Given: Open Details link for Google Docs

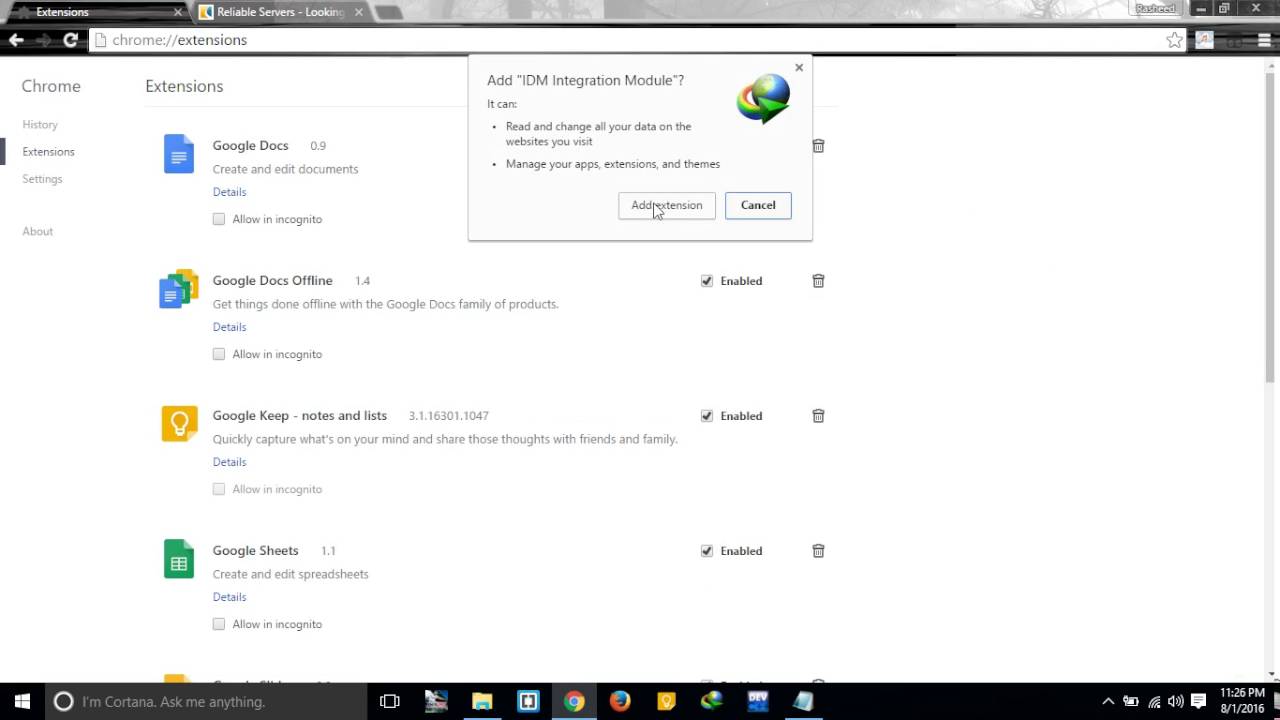Looking at the screenshot, I should tap(229, 192).
